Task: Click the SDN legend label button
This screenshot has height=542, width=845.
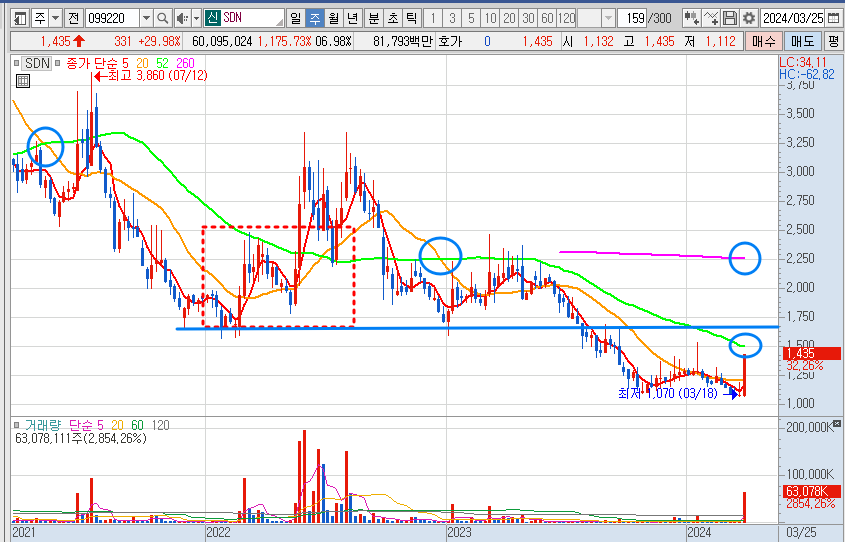Action: pyautogui.click(x=37, y=63)
